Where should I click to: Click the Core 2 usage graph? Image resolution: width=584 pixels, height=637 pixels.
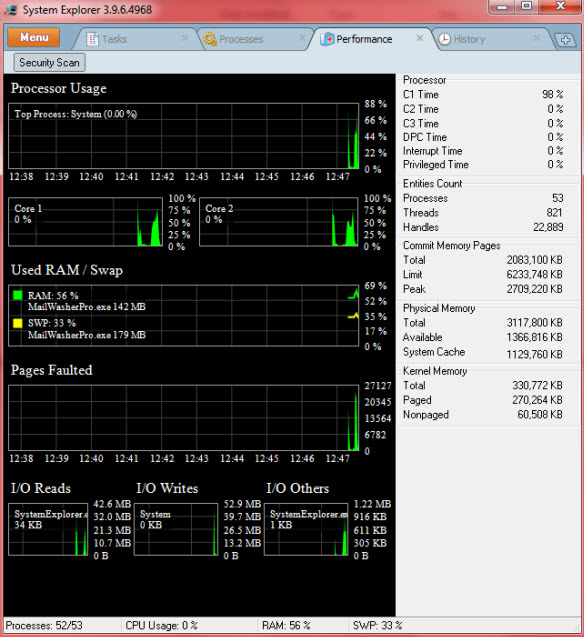pyautogui.click(x=279, y=222)
